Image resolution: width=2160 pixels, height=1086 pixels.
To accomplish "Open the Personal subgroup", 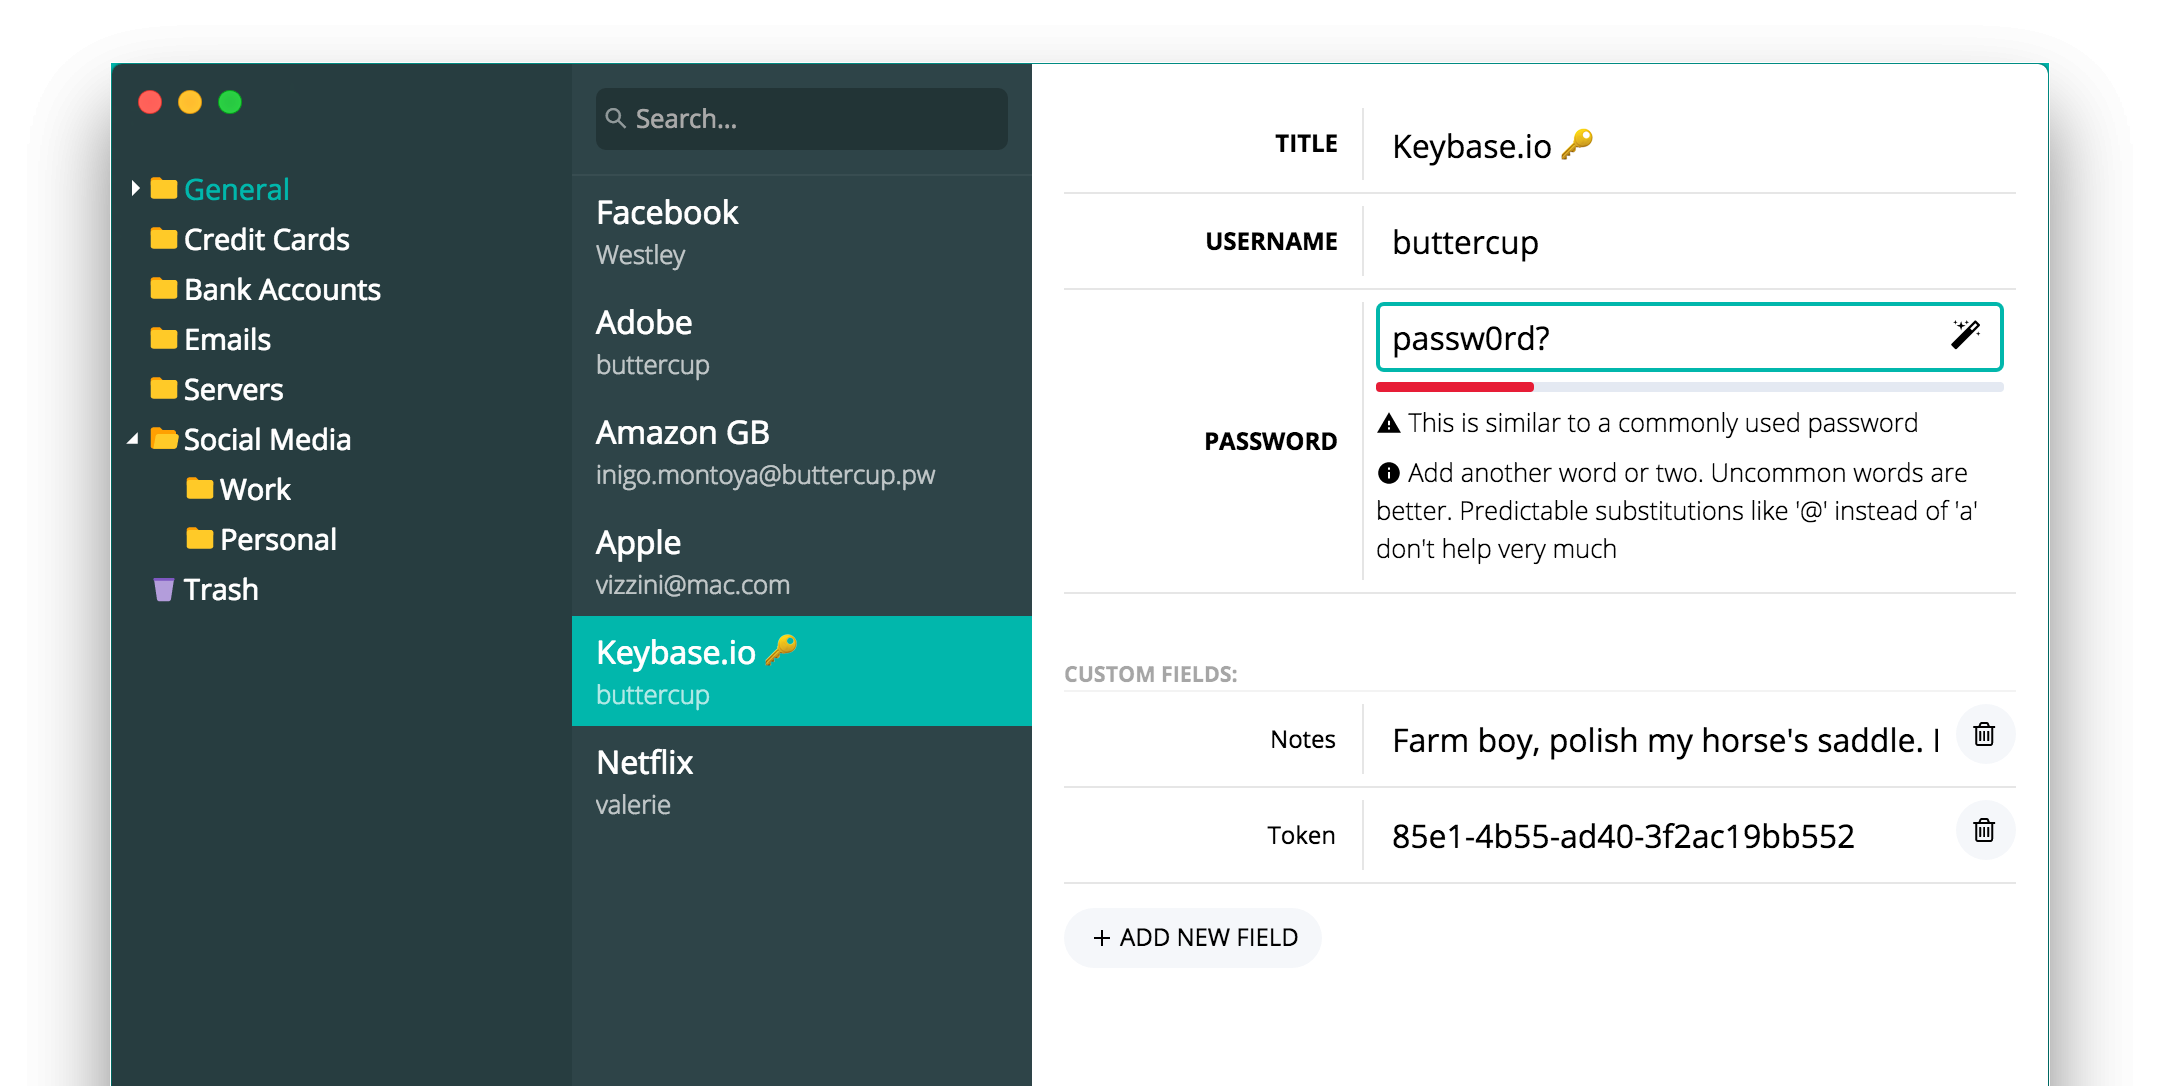I will [278, 540].
